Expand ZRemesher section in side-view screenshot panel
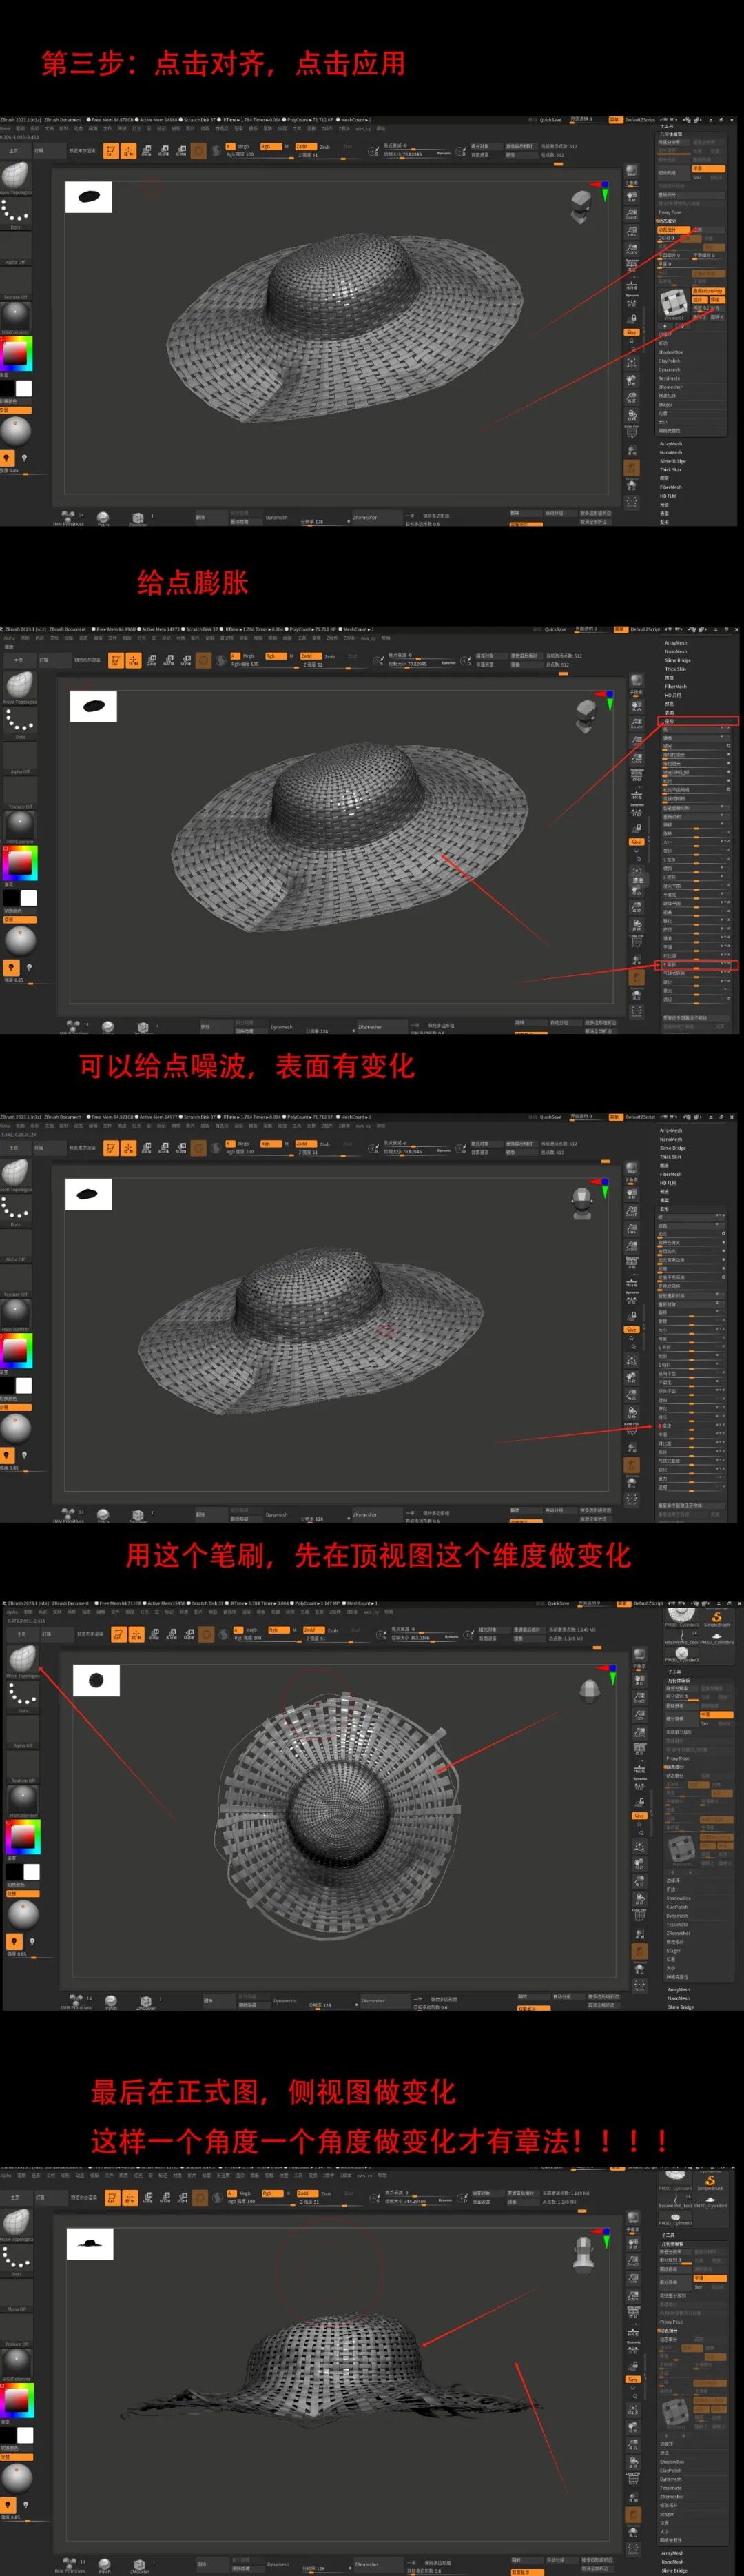This screenshot has width=744, height=2576. pos(672,2496)
